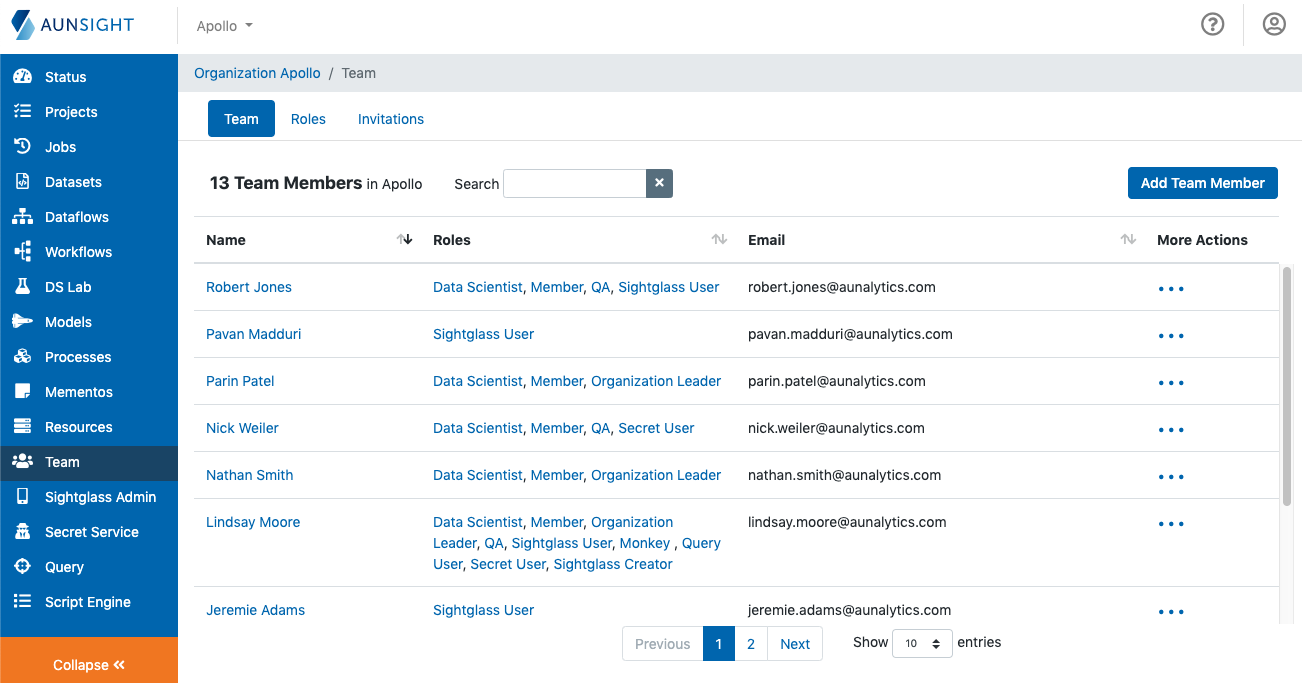Viewport: 1302px width, 683px height.
Task: Click the Add Team Member button
Action: click(1202, 183)
